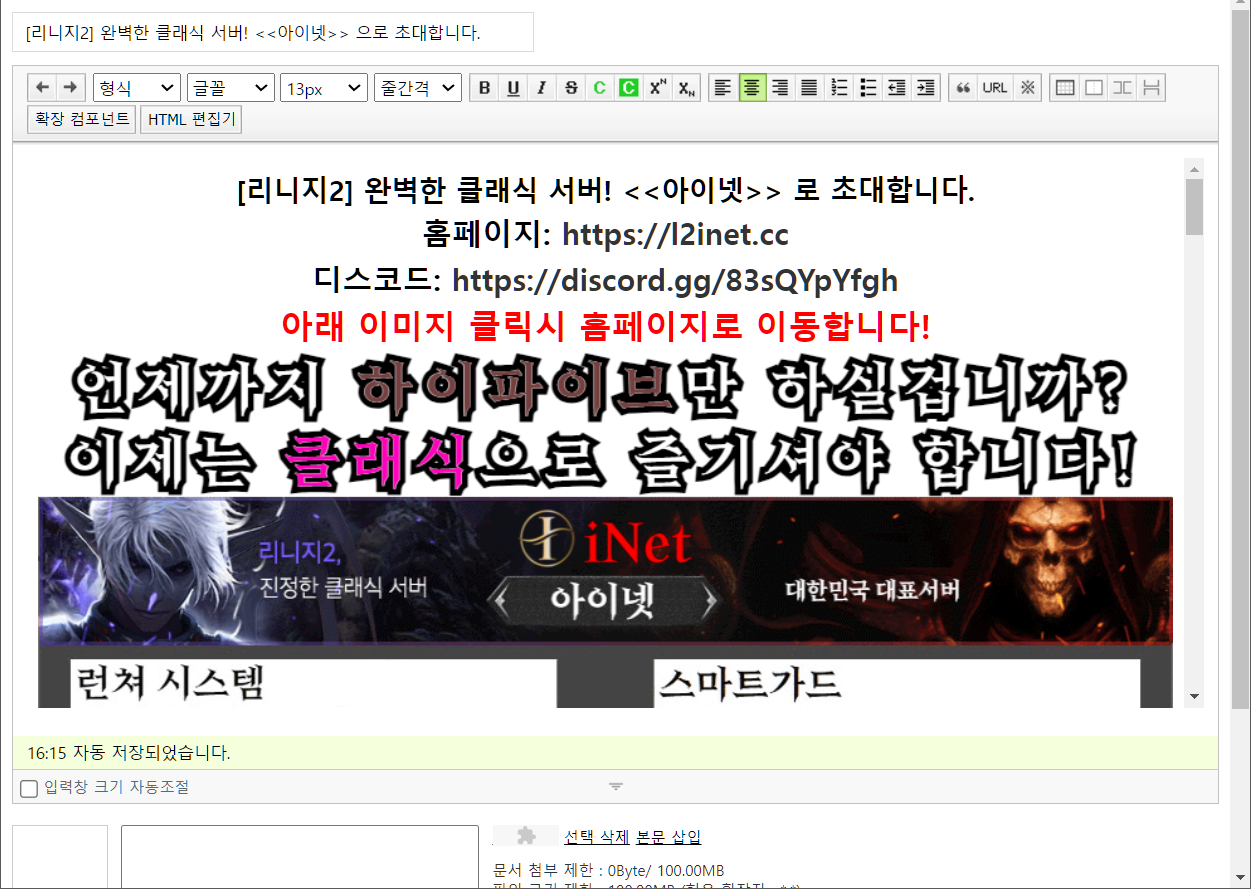This screenshot has width=1251, height=889.
Task: Switch to HTML 편집기
Action: pyautogui.click(x=191, y=119)
